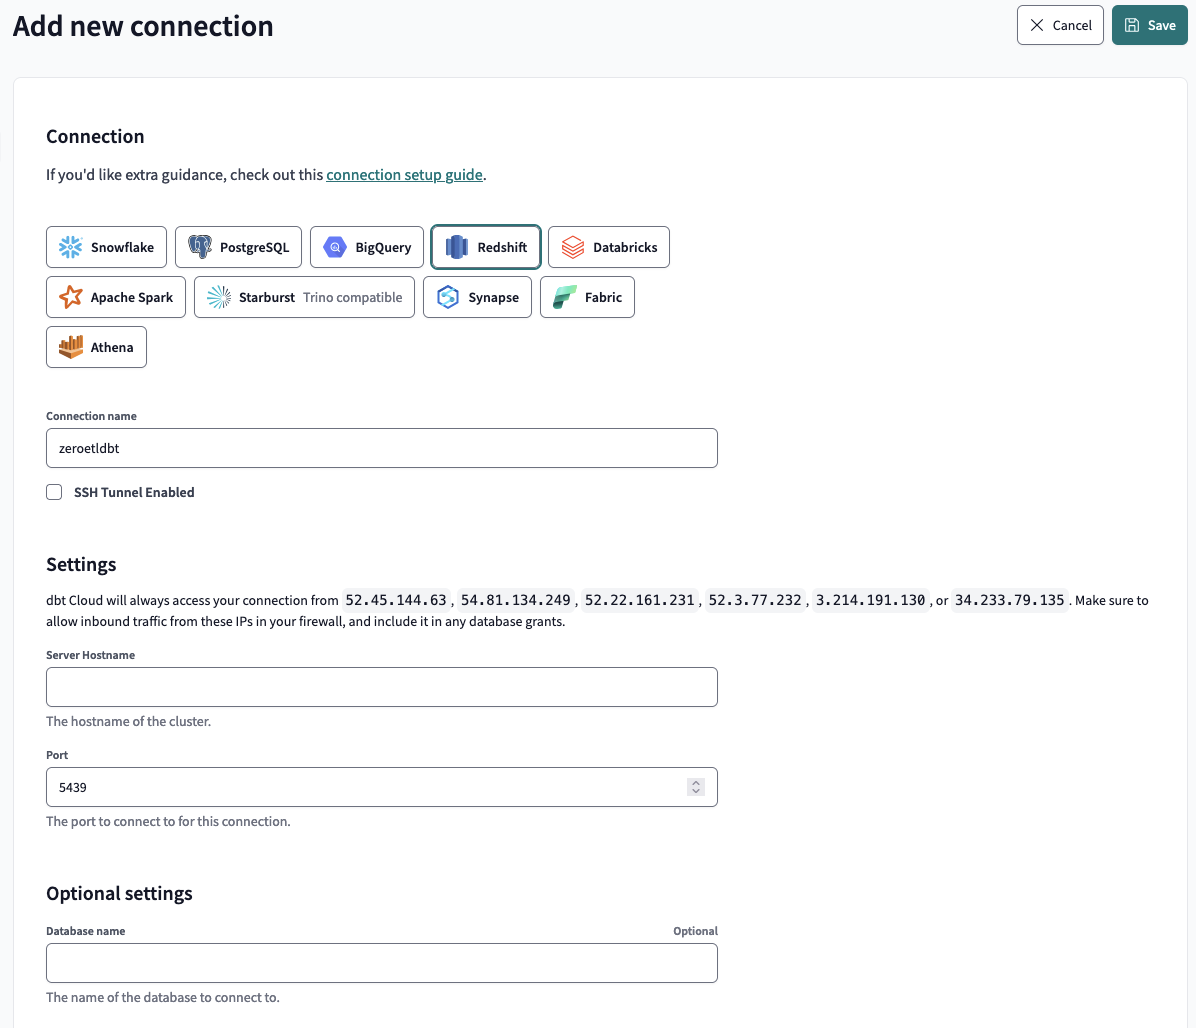Pick the BigQuery connection icon
The image size is (1196, 1028).
[335, 247]
